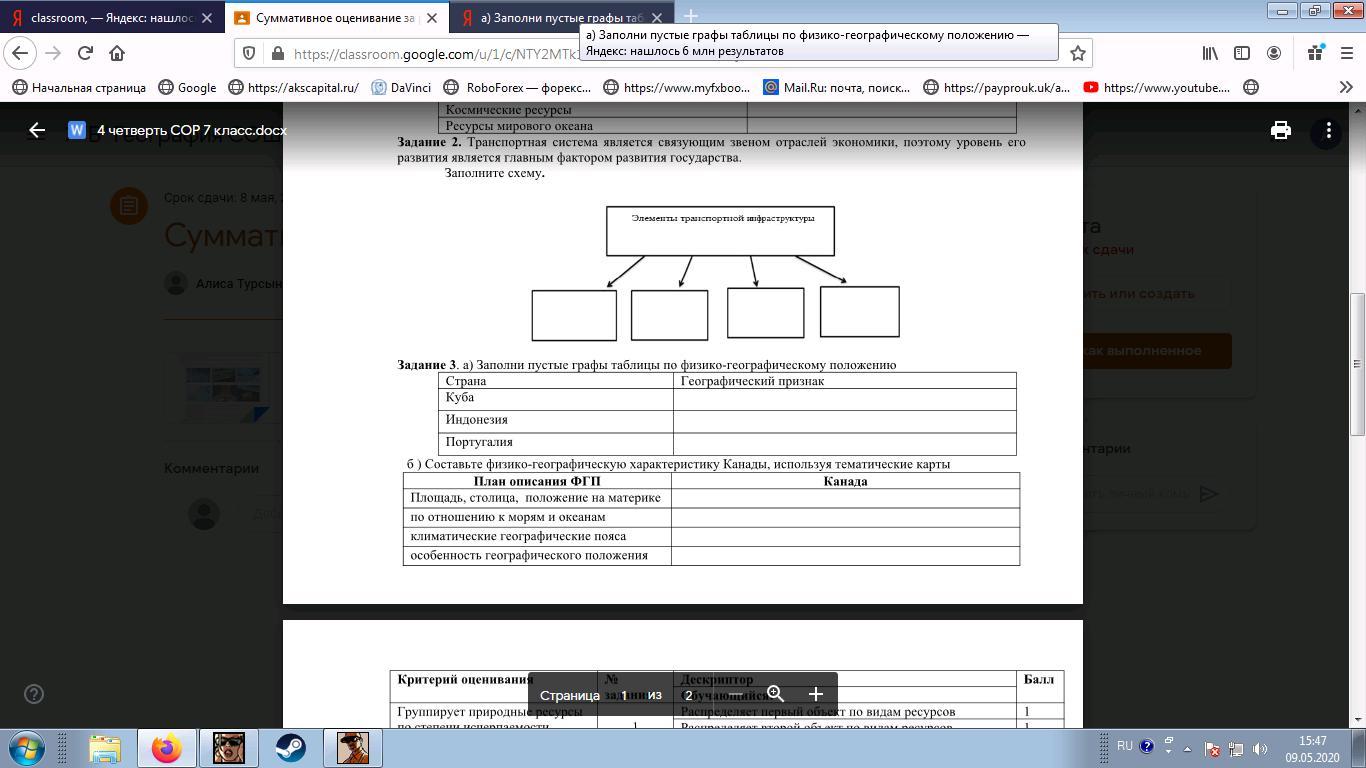Image resolution: width=1366 pixels, height=768 pixels.
Task: Click the Firefox taskbar icon
Action: [x=167, y=748]
